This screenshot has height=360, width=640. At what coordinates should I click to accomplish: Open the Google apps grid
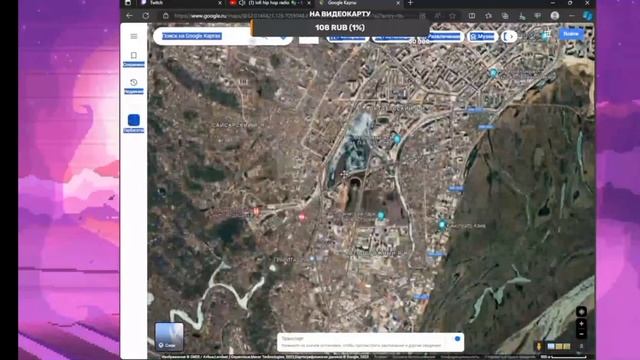pyautogui.click(x=546, y=35)
